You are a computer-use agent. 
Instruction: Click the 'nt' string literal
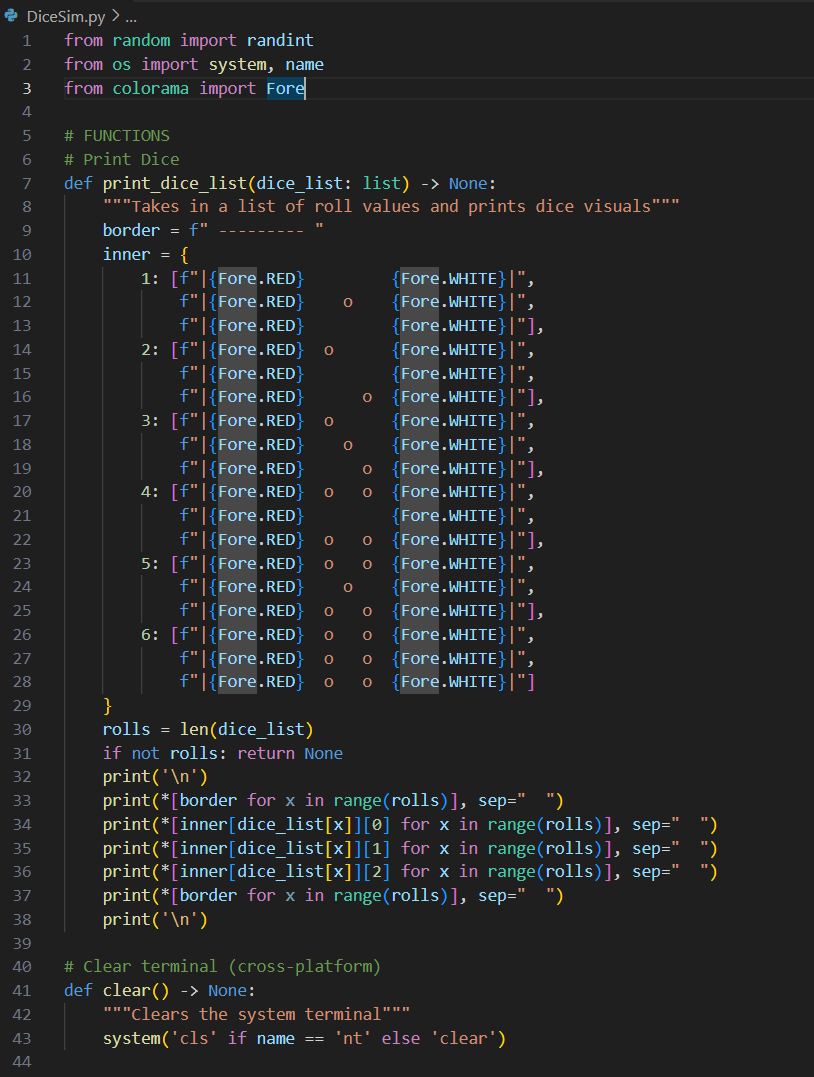tap(352, 1038)
